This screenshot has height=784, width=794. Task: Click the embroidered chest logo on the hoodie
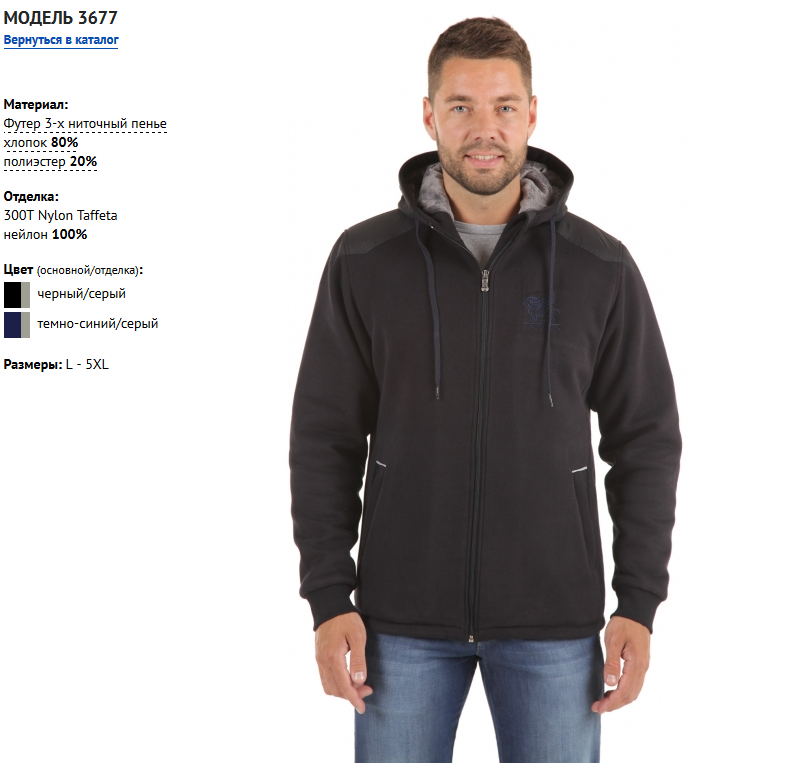click(541, 312)
